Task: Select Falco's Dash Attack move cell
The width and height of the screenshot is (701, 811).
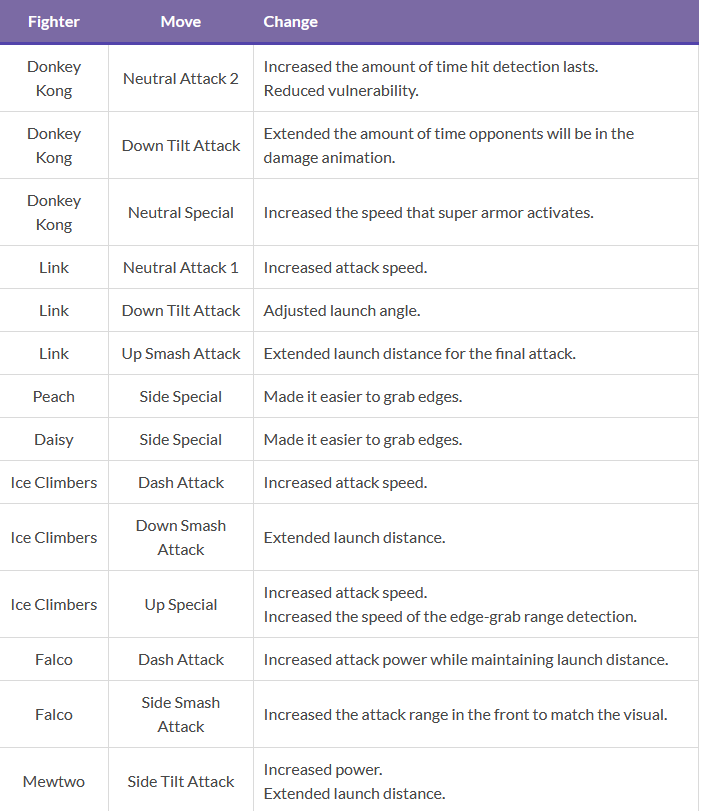Action: click(x=181, y=659)
